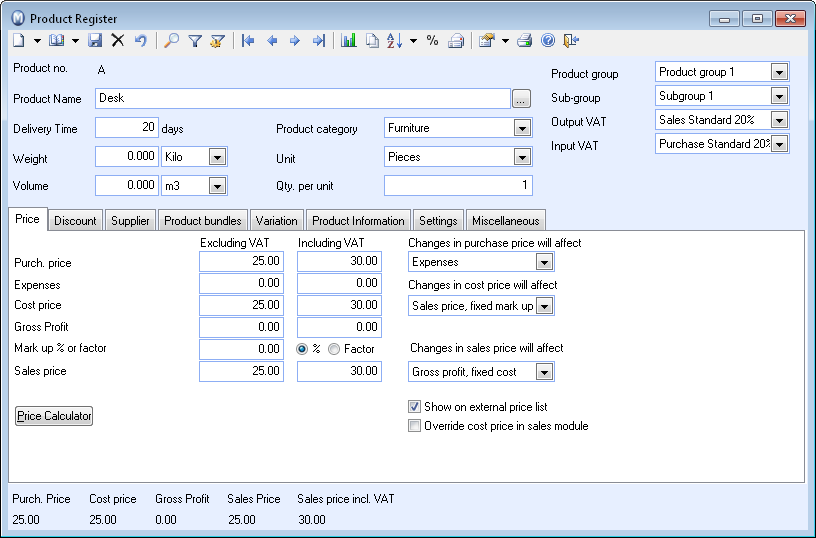Click the Delivery Time days field
The height and width of the screenshot is (538, 816).
tap(127, 128)
